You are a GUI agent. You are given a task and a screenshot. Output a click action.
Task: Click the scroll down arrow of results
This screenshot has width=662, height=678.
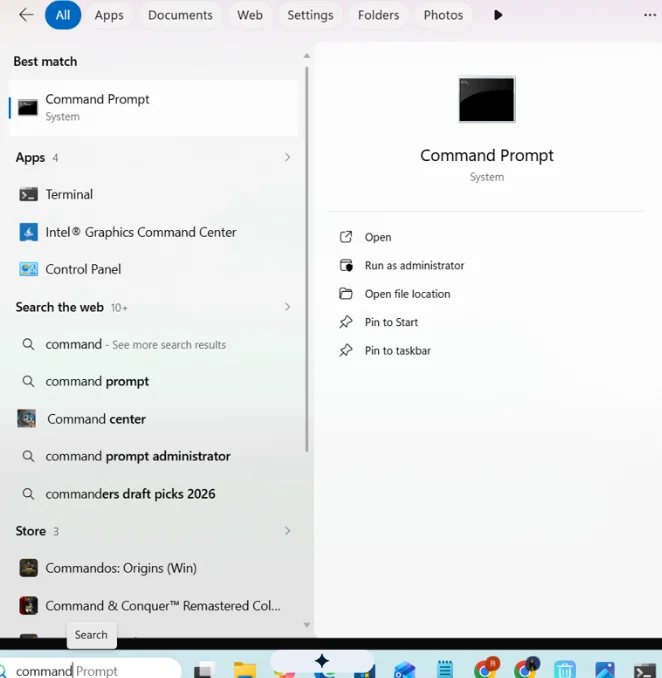click(307, 625)
